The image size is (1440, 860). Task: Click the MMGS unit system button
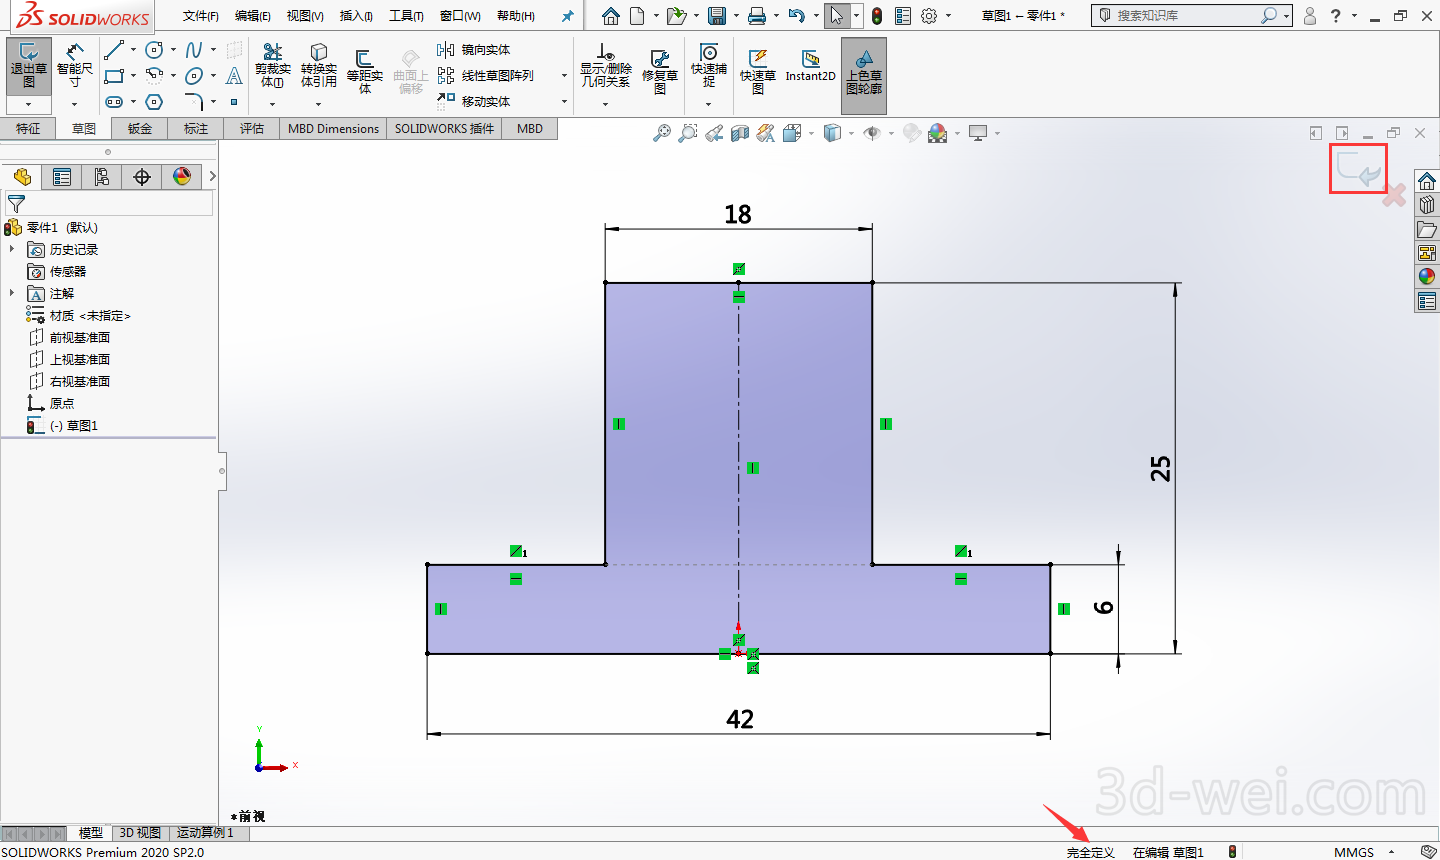(x=1354, y=852)
